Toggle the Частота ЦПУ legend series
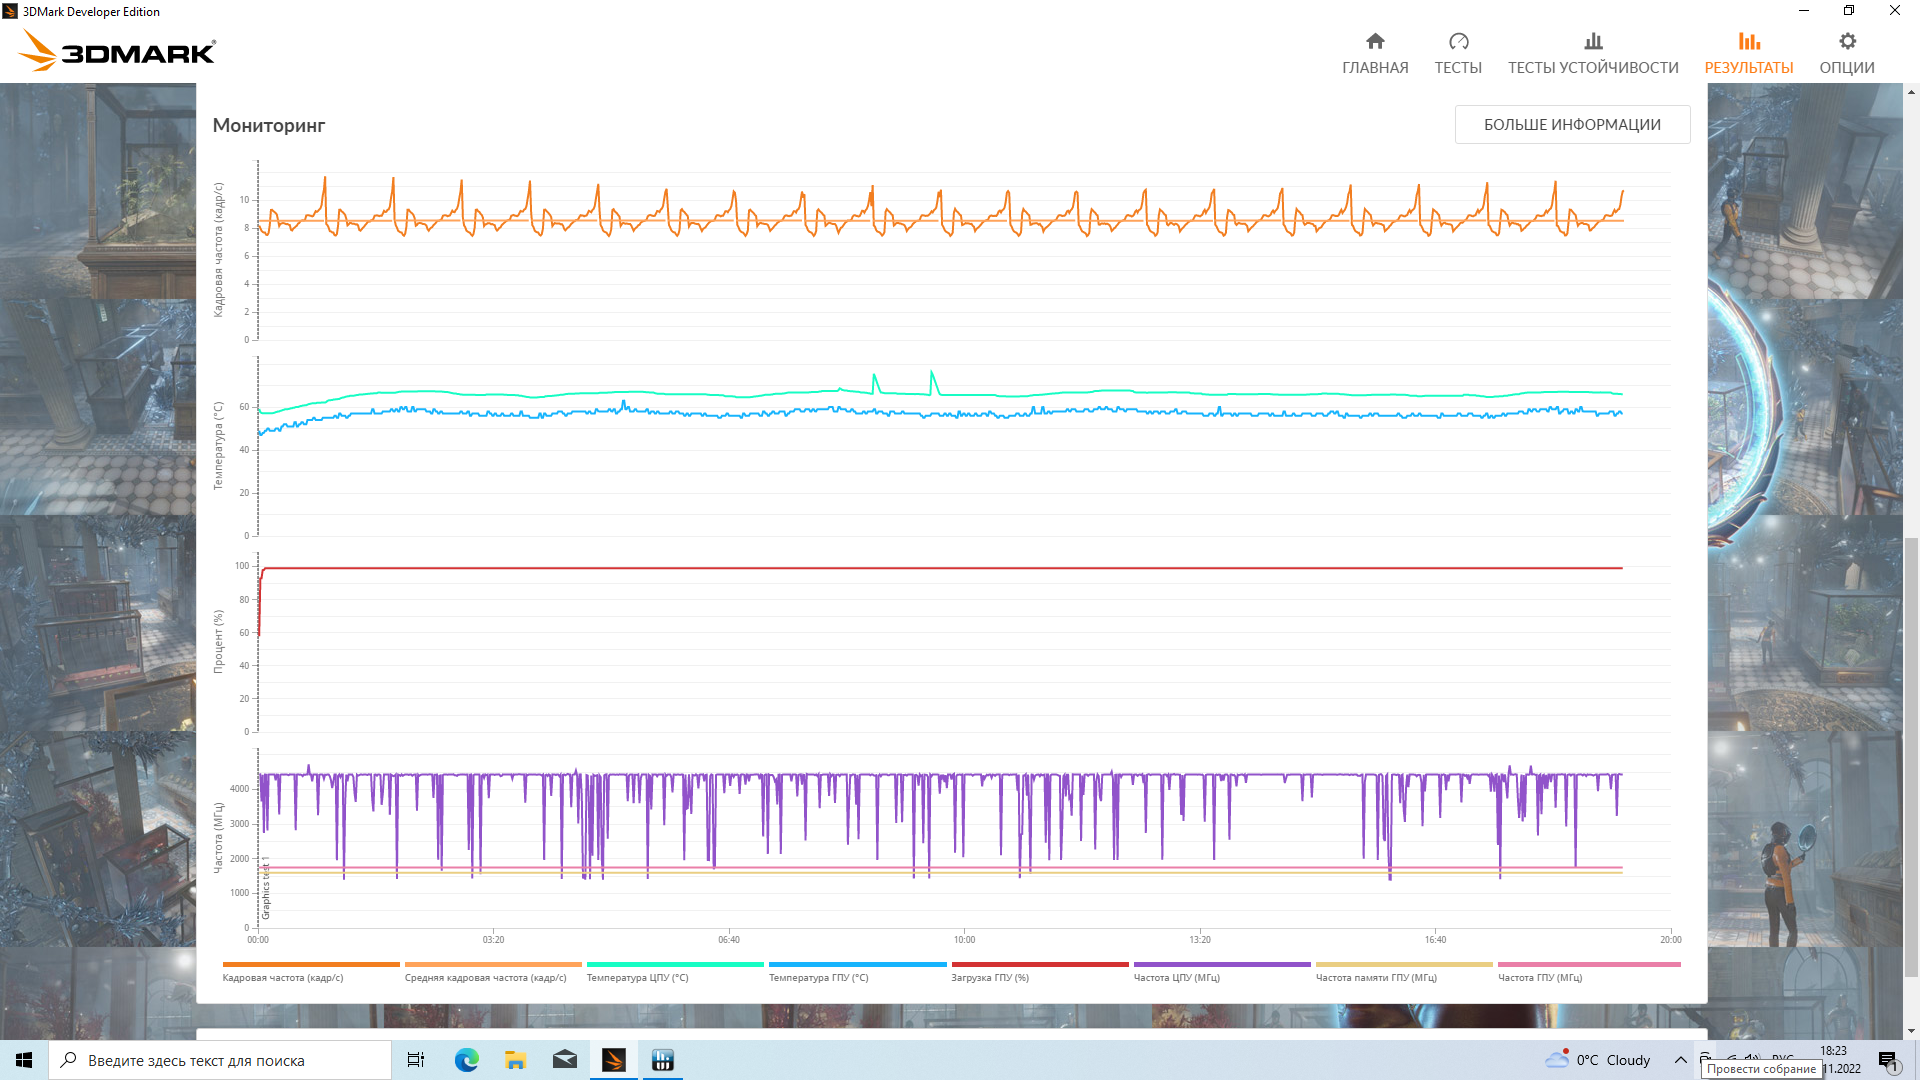Screen dimensions: 1920x1080 (1176, 977)
